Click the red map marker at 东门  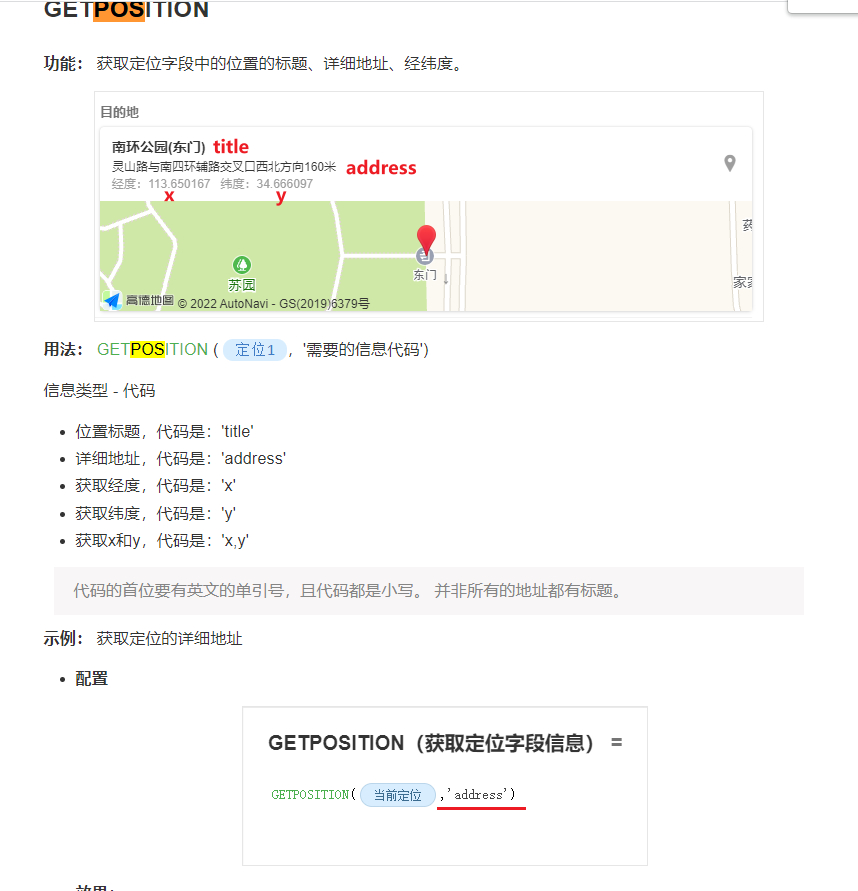tap(426, 239)
